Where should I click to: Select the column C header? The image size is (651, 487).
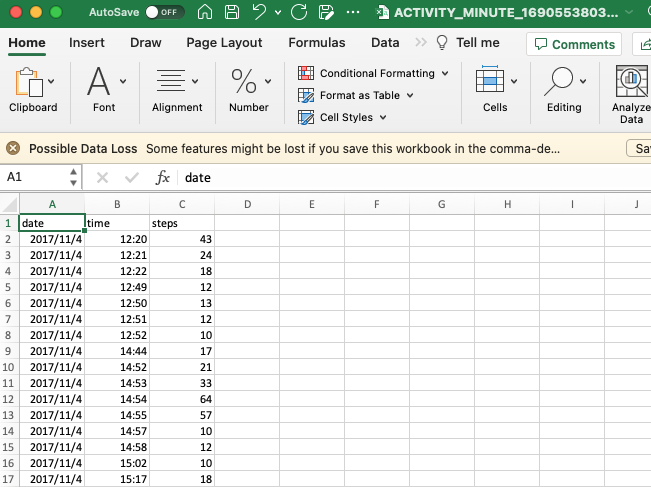click(x=182, y=204)
